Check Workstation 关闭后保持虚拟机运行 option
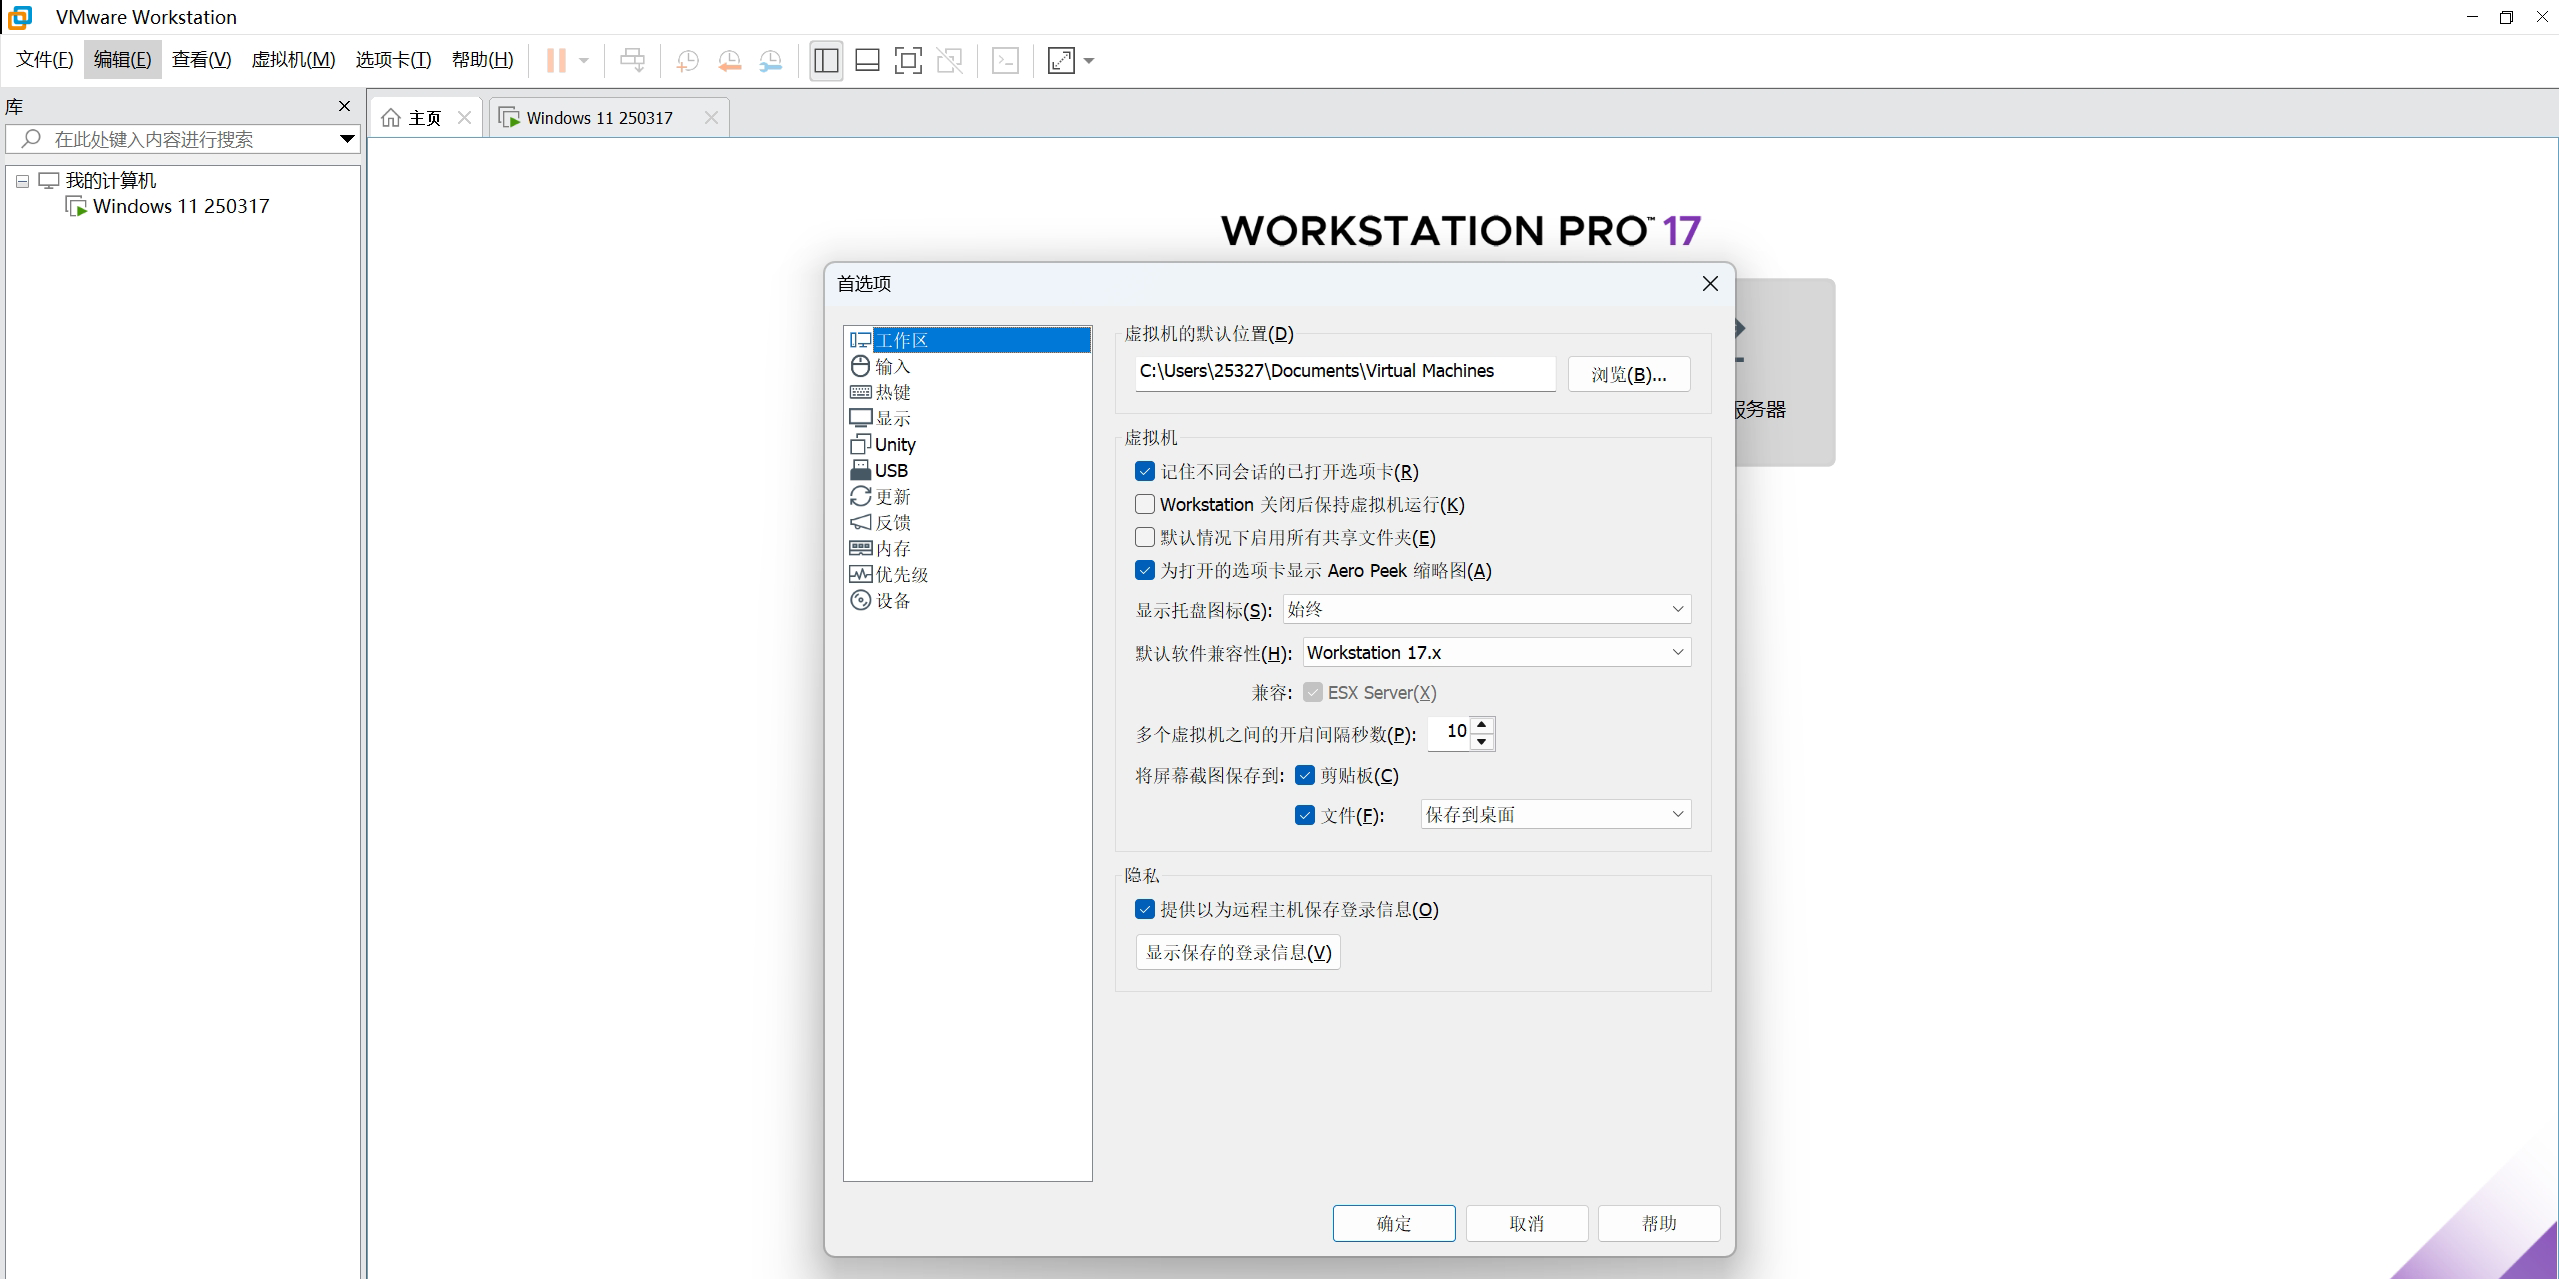 click(x=1145, y=504)
